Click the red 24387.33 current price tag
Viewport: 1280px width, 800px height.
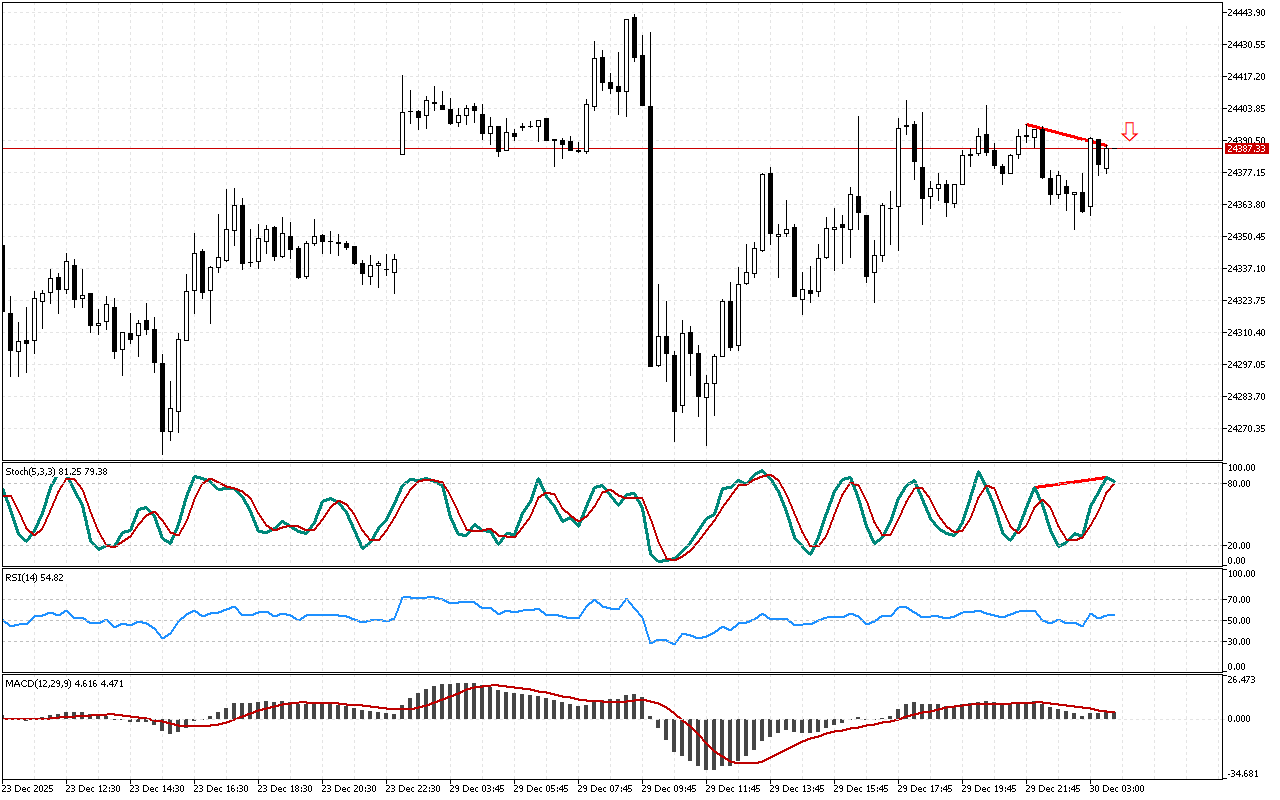pyautogui.click(x=1246, y=149)
